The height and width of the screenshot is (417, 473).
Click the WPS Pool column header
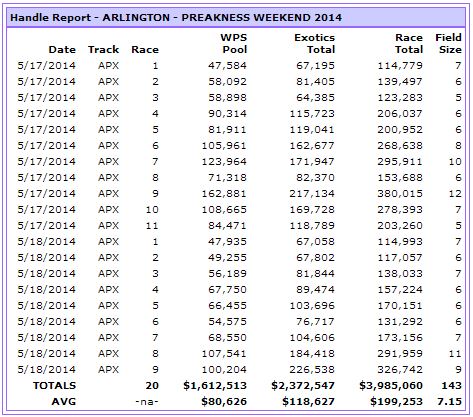coord(233,44)
